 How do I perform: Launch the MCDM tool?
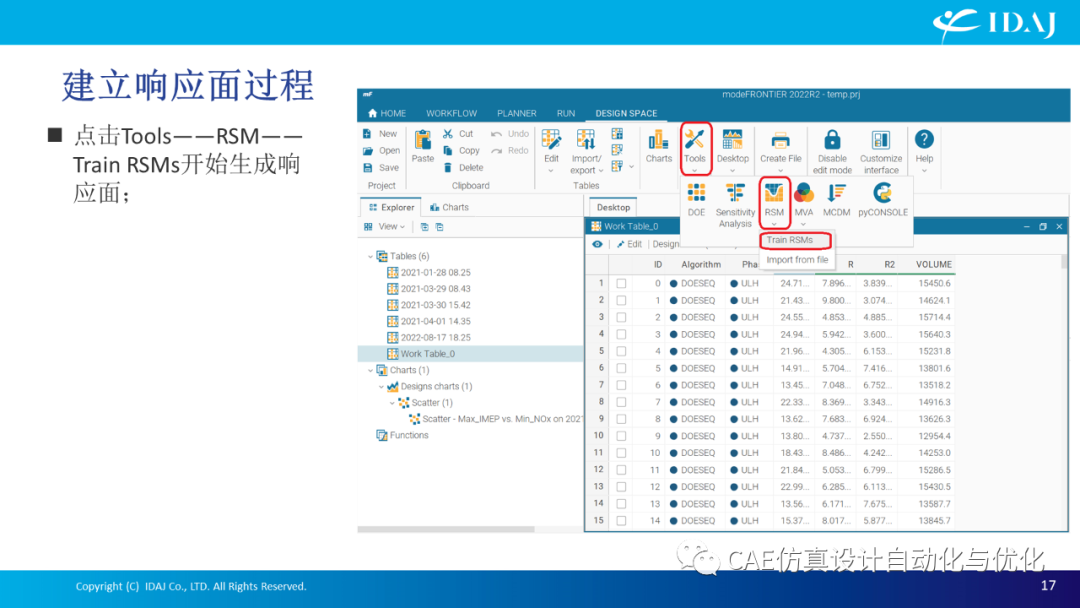tap(836, 200)
